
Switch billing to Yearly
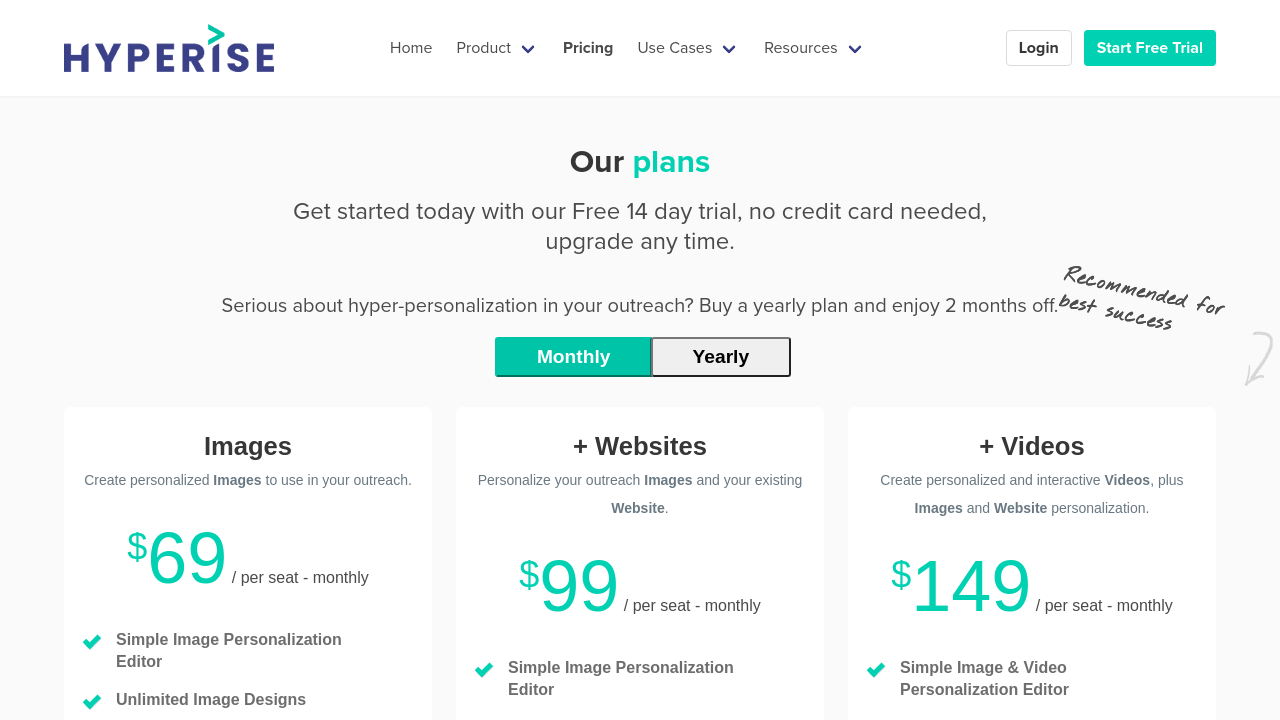coord(720,357)
